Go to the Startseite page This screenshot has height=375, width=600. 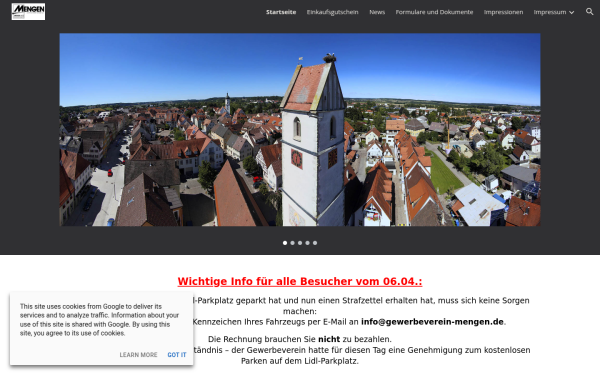tap(281, 12)
